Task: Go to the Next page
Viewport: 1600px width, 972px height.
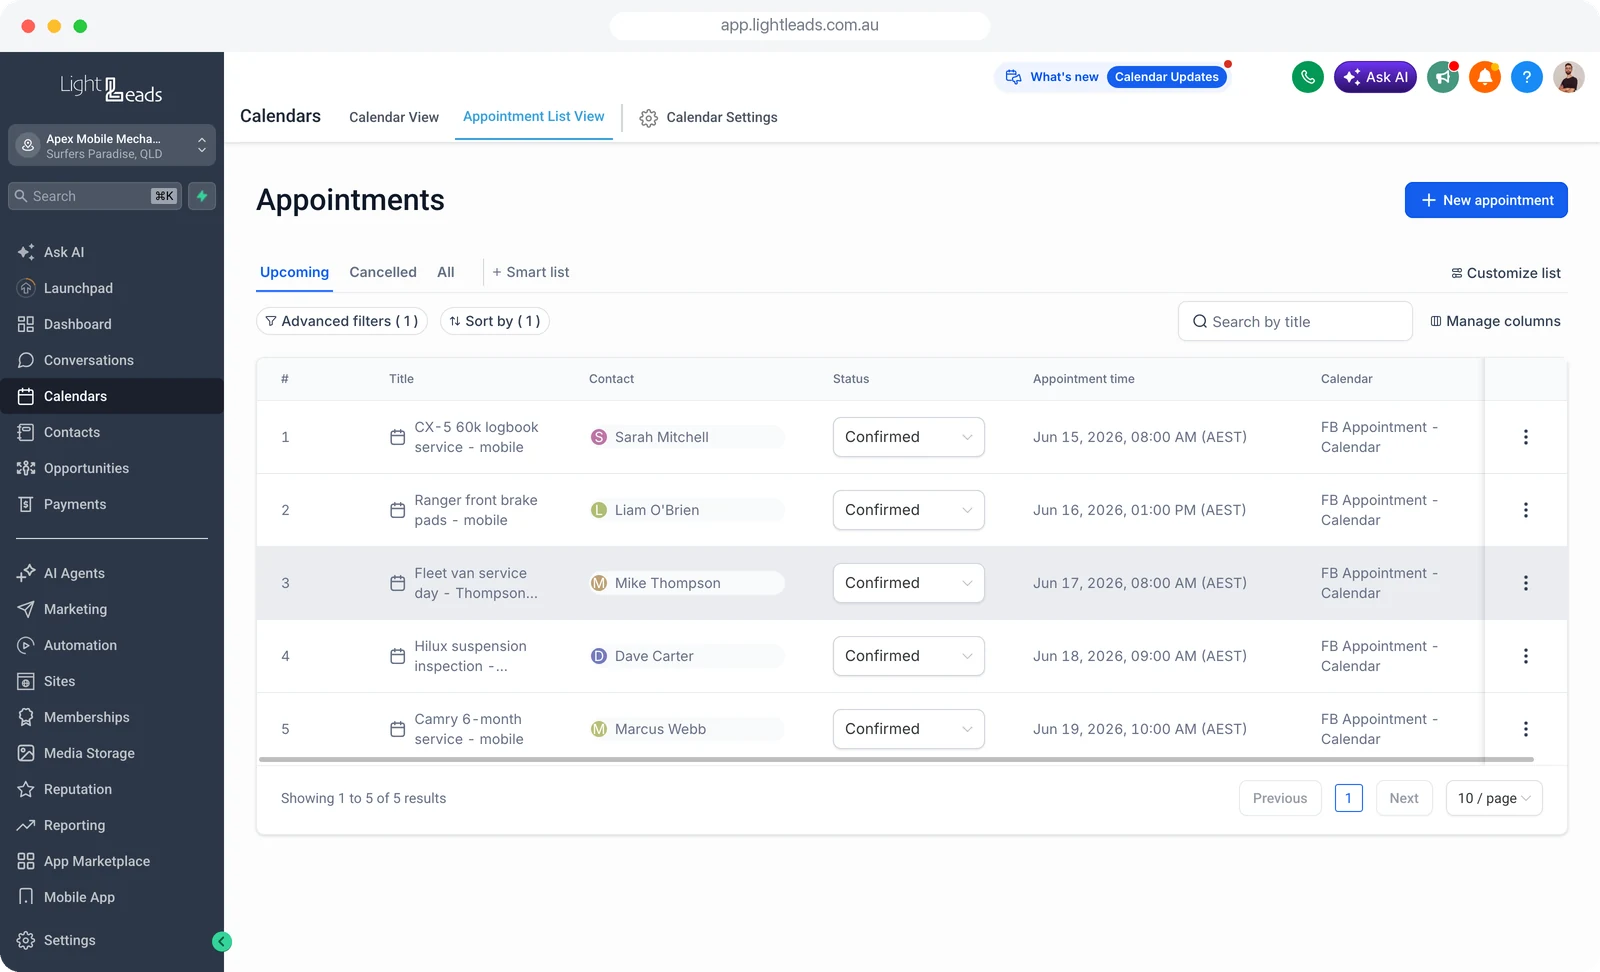Action: (x=1404, y=798)
